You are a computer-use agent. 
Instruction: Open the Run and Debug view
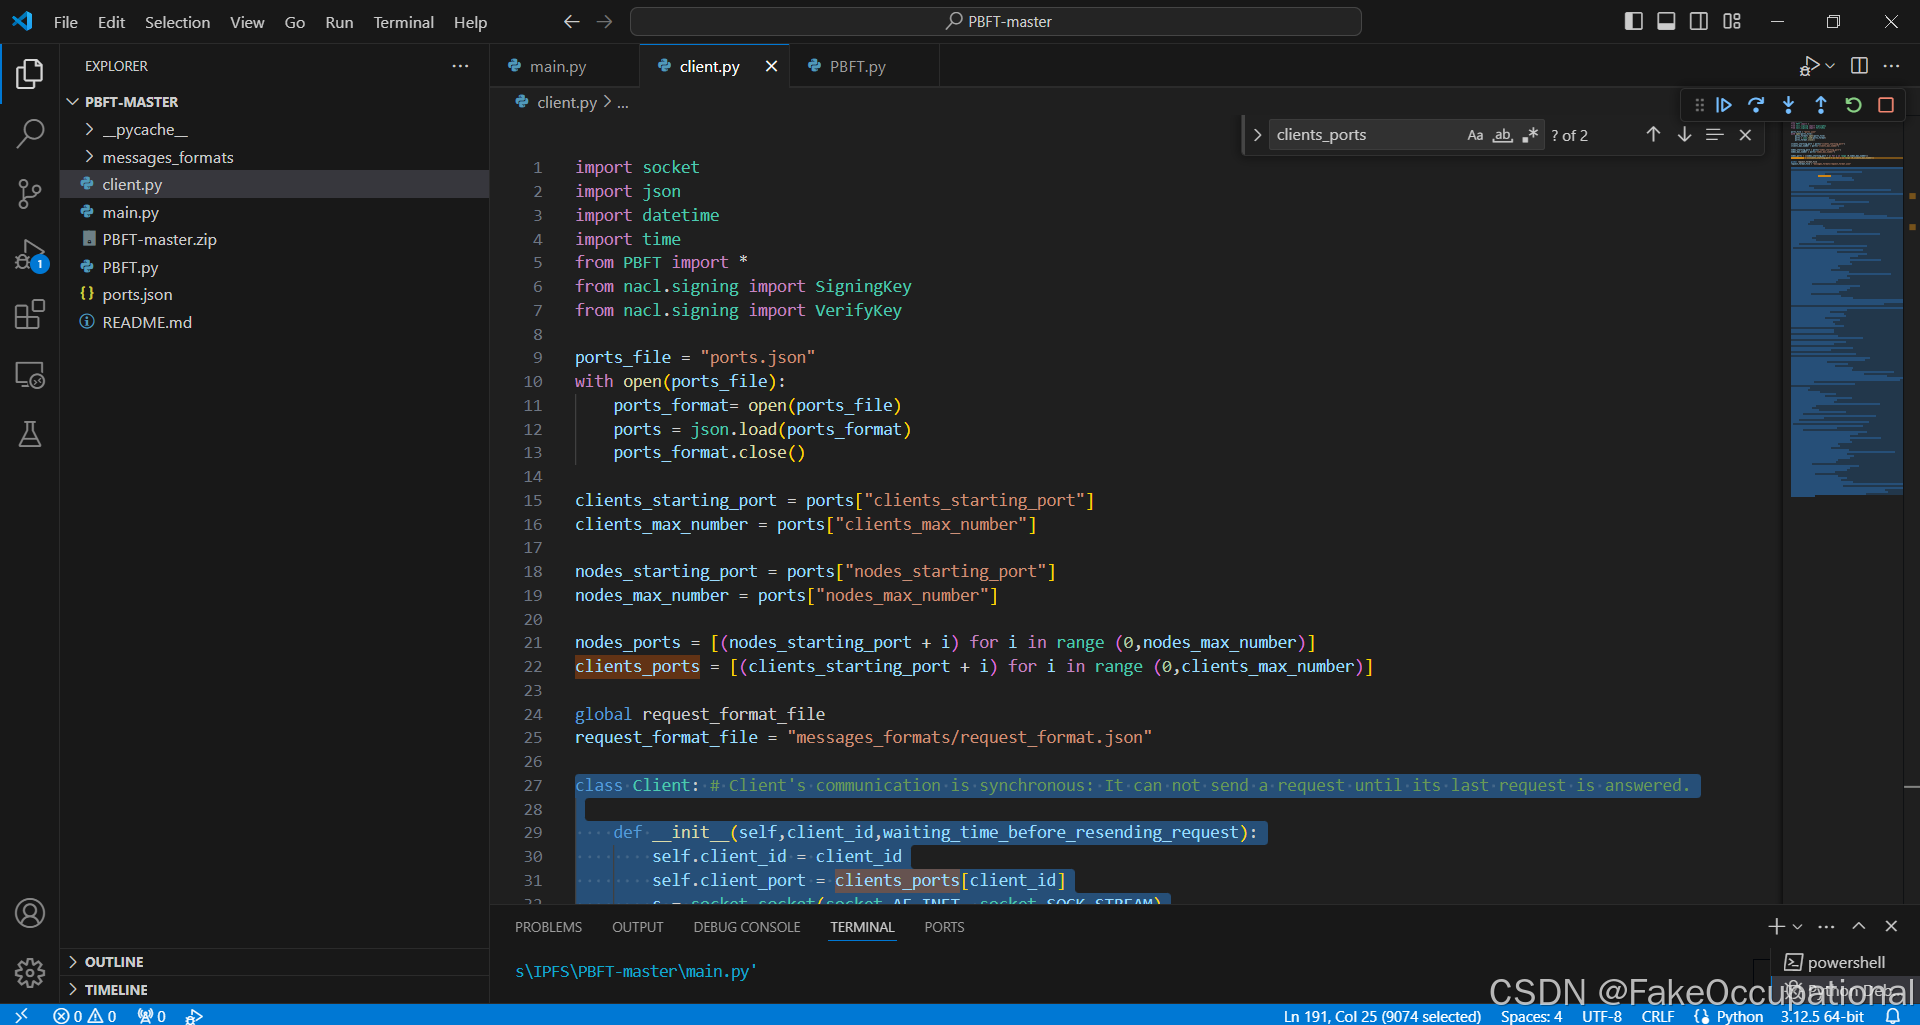tap(30, 255)
